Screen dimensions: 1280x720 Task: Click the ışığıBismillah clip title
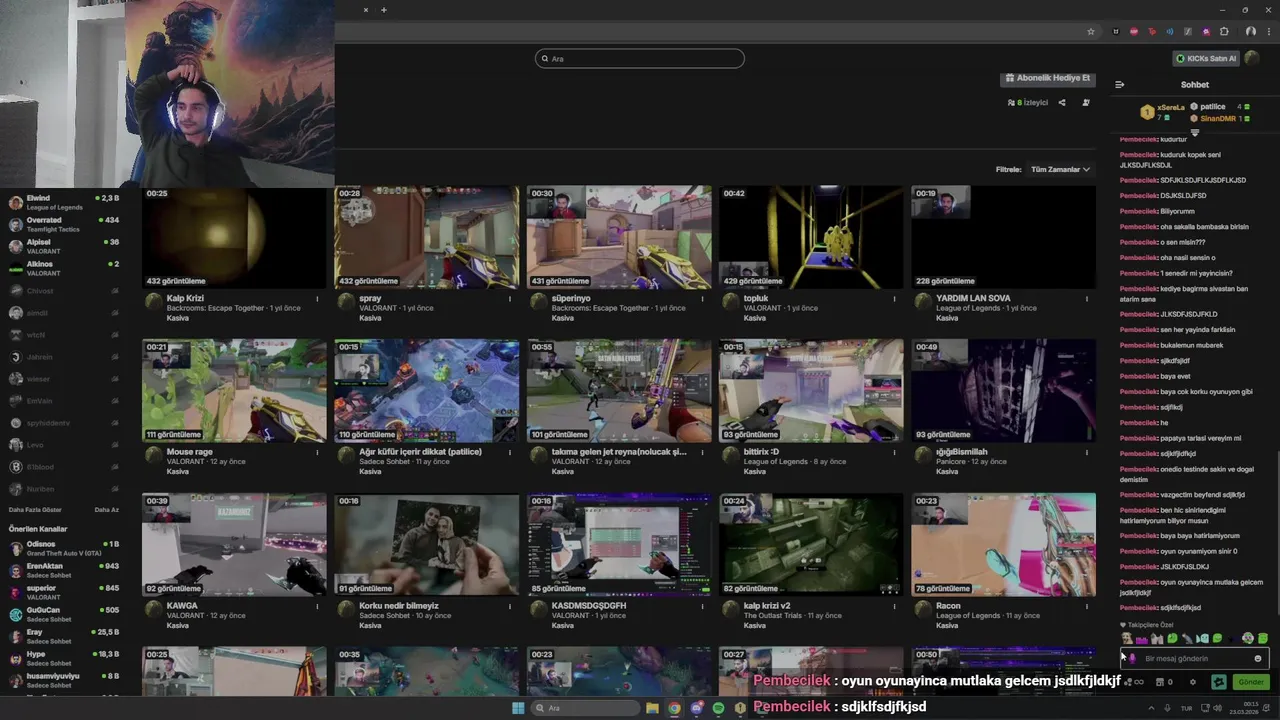click(x=962, y=452)
